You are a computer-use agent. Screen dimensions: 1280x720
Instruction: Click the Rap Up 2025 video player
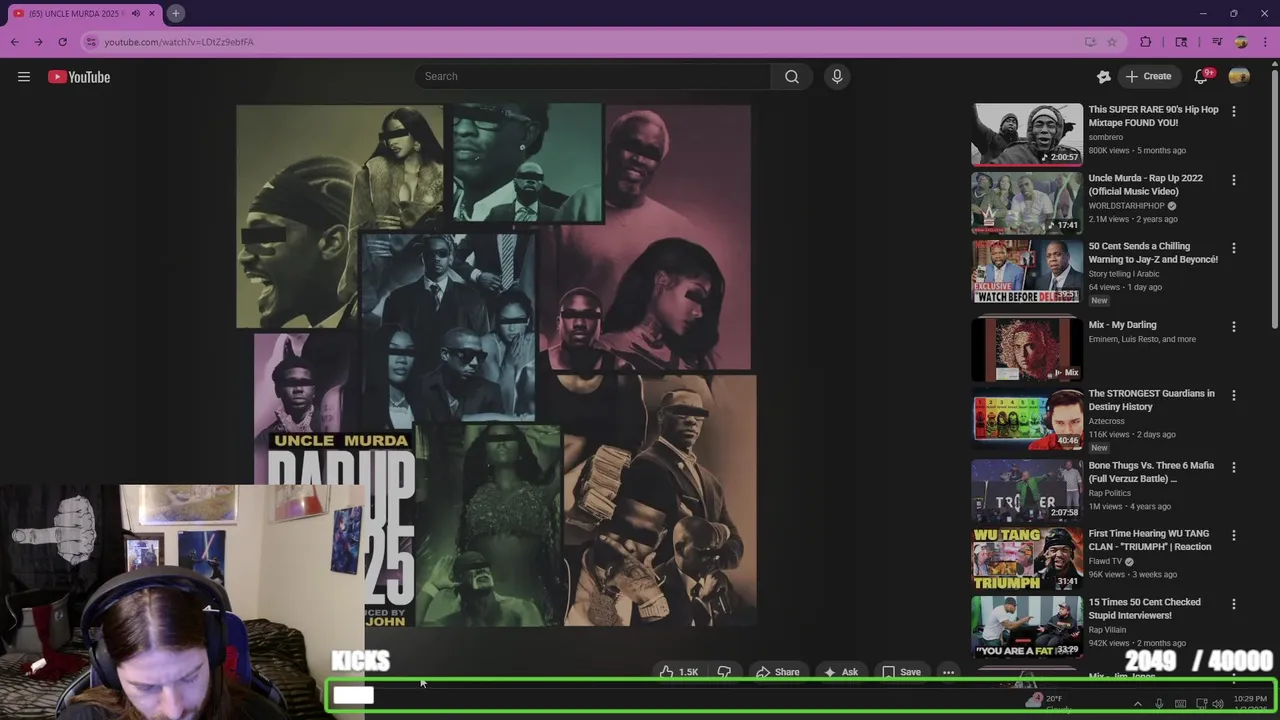[x=496, y=365]
